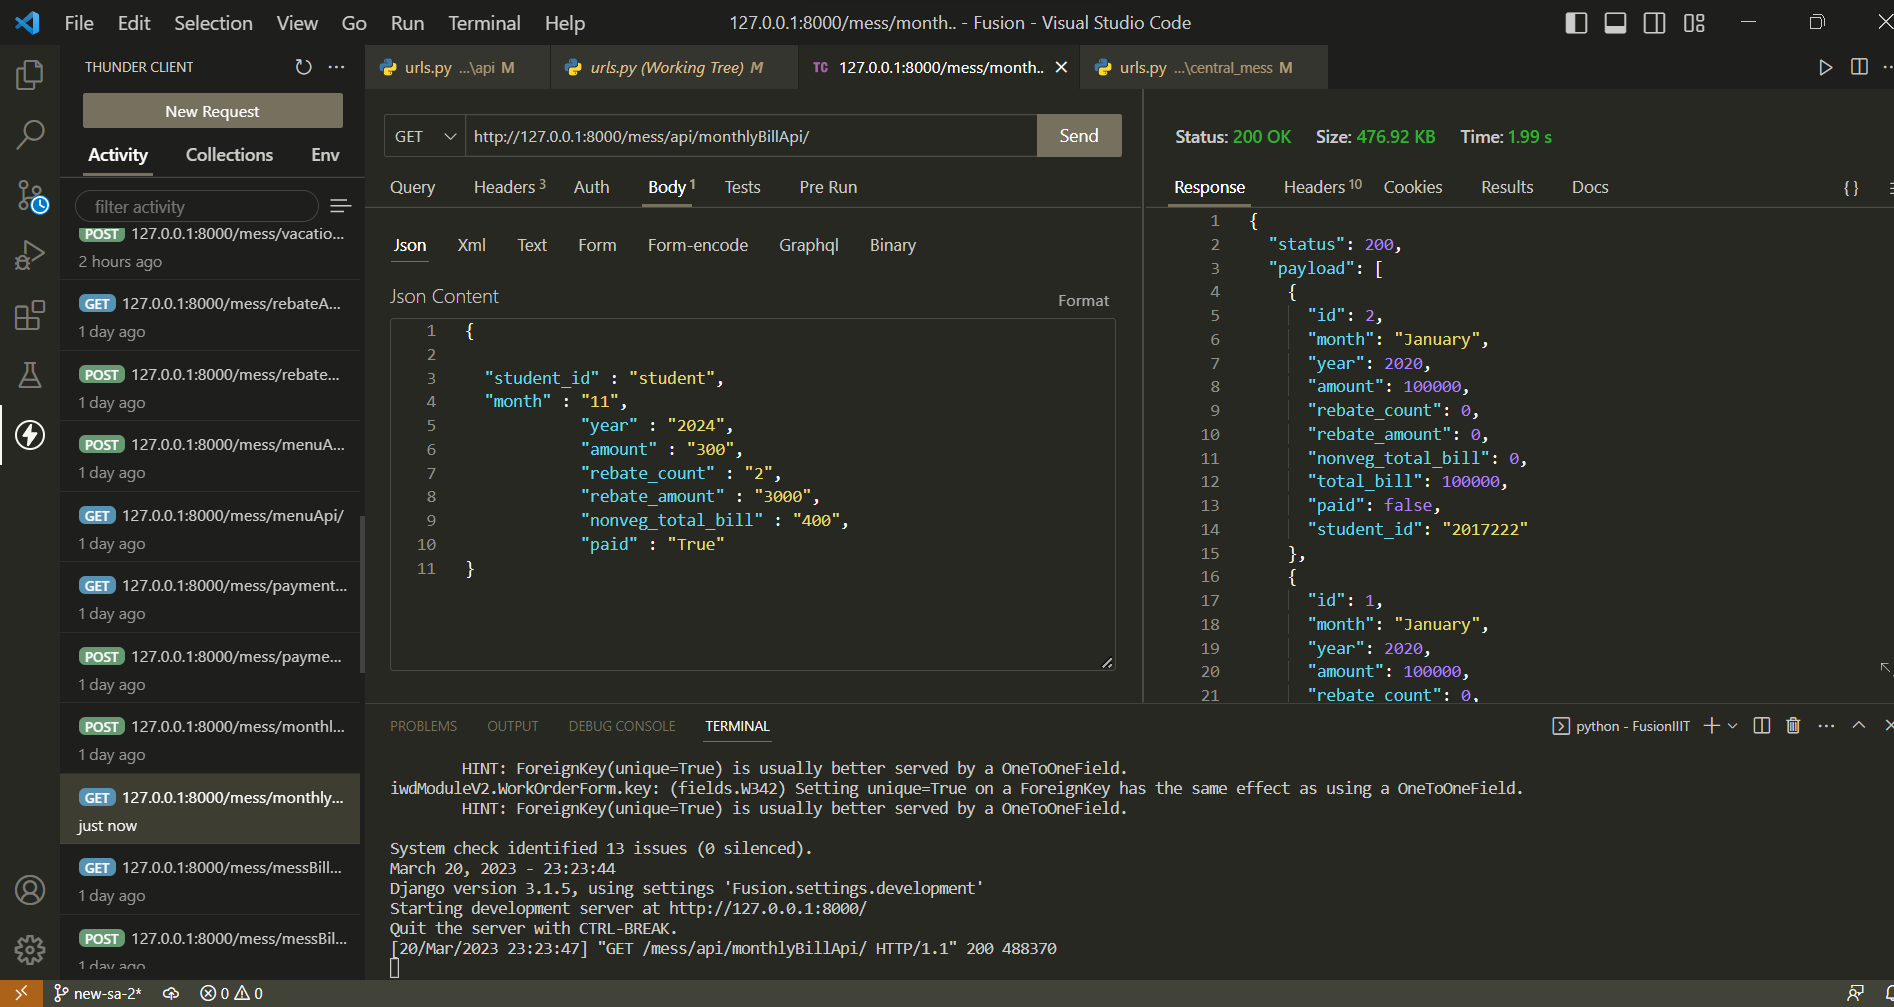Image resolution: width=1894 pixels, height=1007 pixels.
Task: Click the activity list vertical scrollbar
Action: 361,595
